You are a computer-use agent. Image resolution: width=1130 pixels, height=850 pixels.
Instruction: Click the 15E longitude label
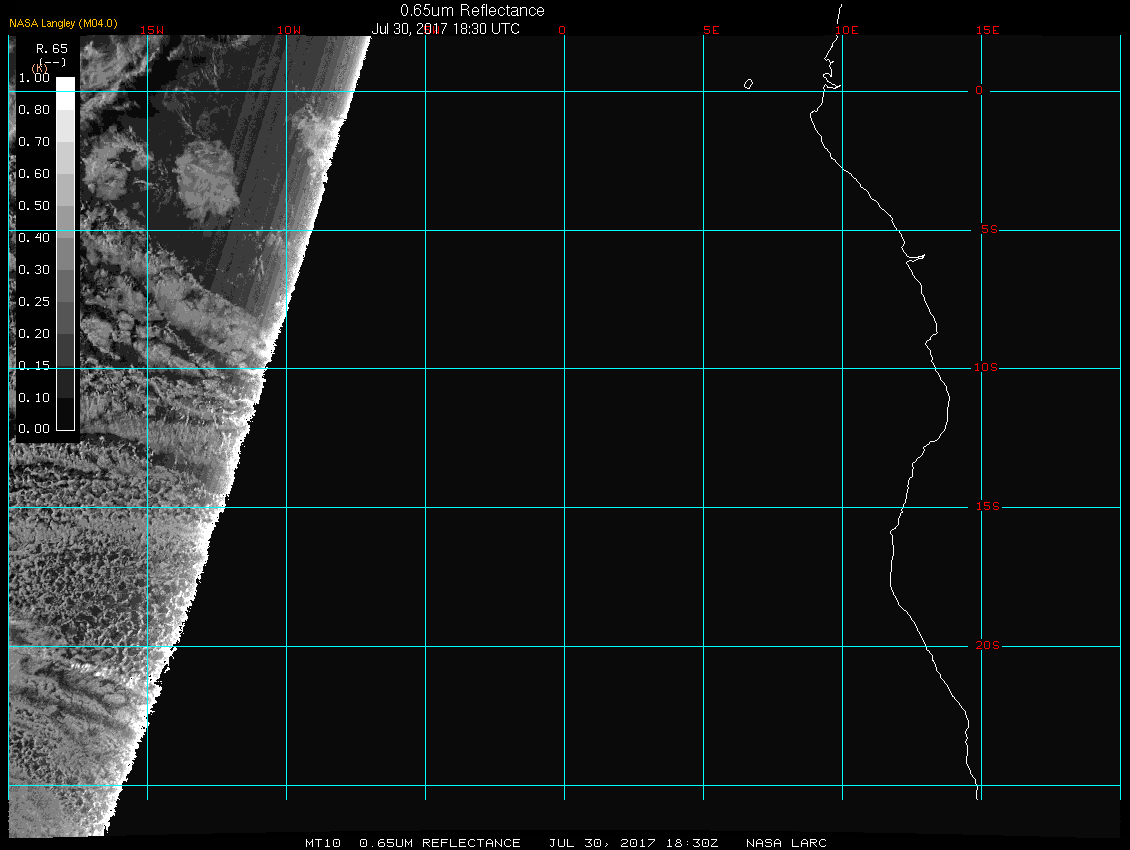[x=988, y=30]
